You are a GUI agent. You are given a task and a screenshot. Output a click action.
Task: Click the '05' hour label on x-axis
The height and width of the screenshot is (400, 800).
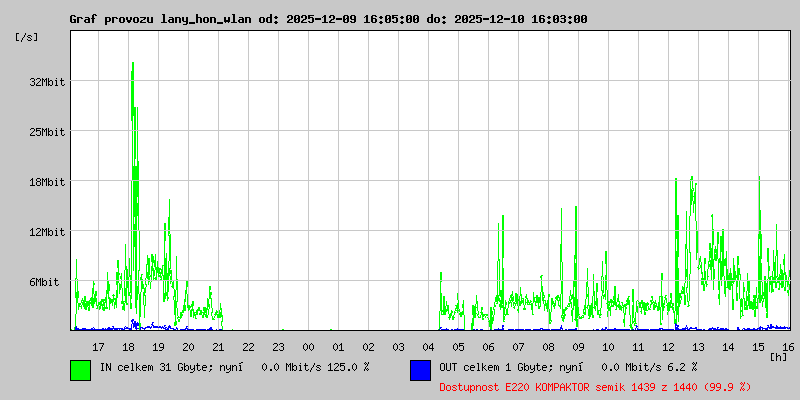tap(458, 347)
